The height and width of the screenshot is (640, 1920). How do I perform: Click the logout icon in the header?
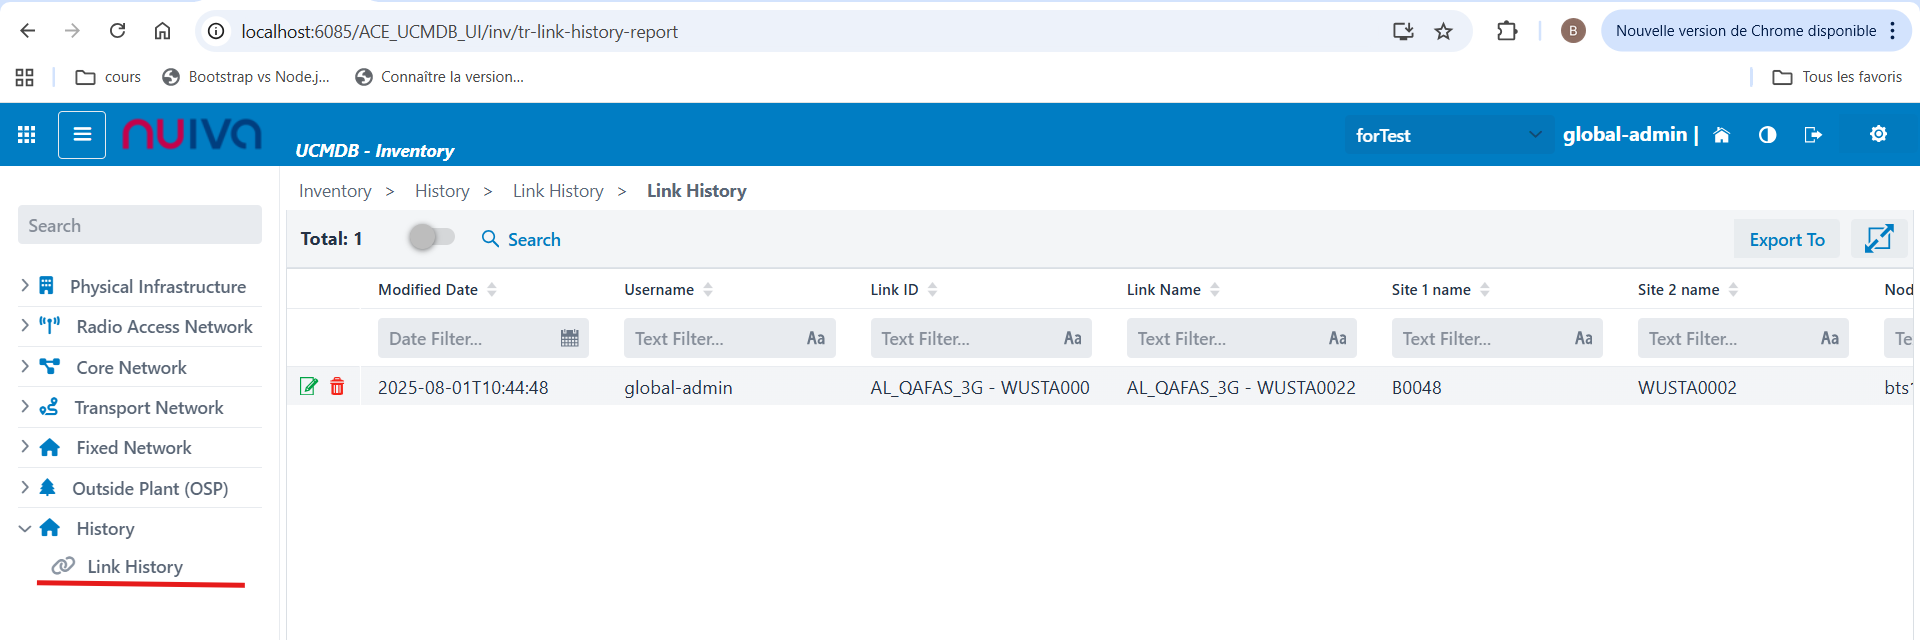[x=1813, y=135]
